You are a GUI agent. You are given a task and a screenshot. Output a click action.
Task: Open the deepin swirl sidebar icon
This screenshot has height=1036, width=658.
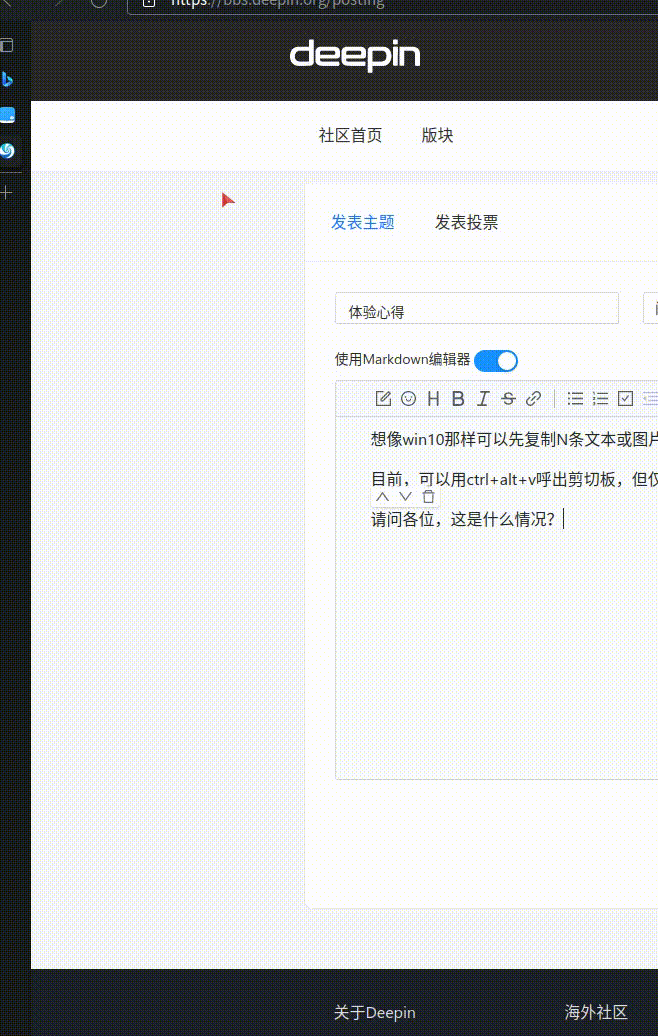7,151
